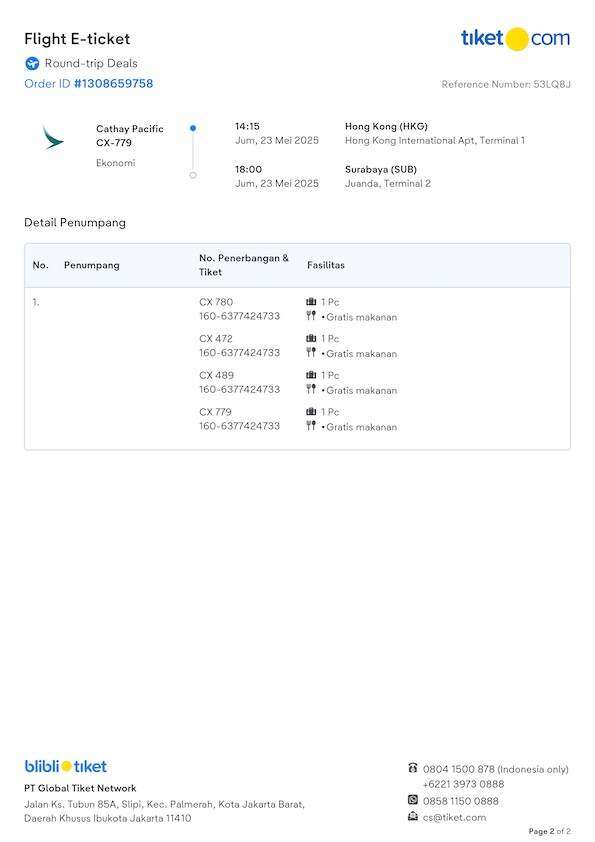Click the Round-trip Deals plane icon
Viewport: 595px width, 842px height.
(32, 63)
